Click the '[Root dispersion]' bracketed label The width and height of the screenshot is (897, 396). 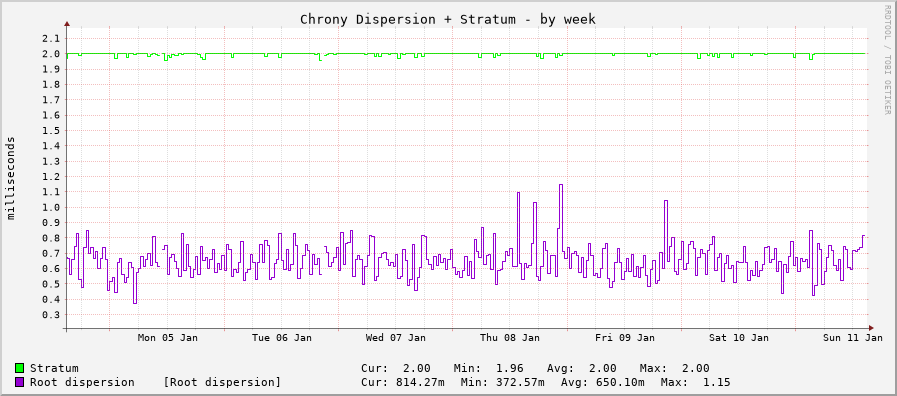223,382
